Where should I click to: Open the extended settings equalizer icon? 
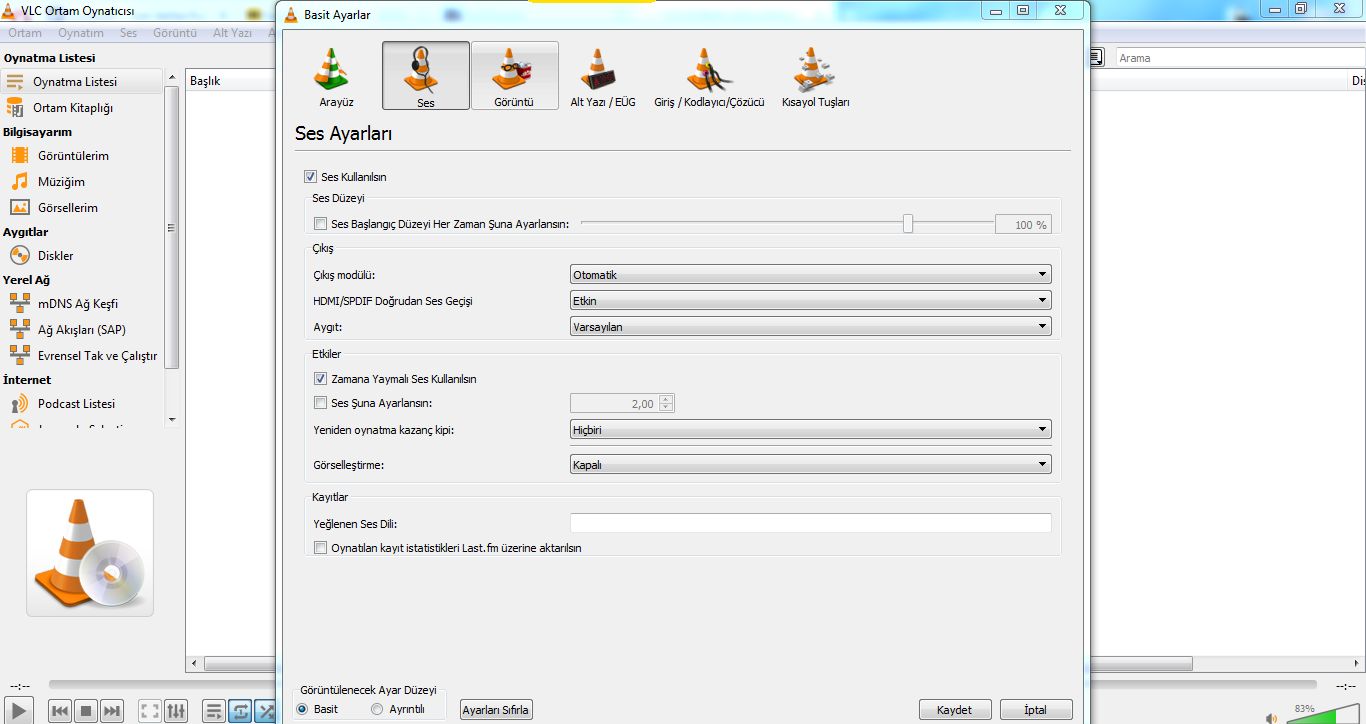[x=176, y=711]
